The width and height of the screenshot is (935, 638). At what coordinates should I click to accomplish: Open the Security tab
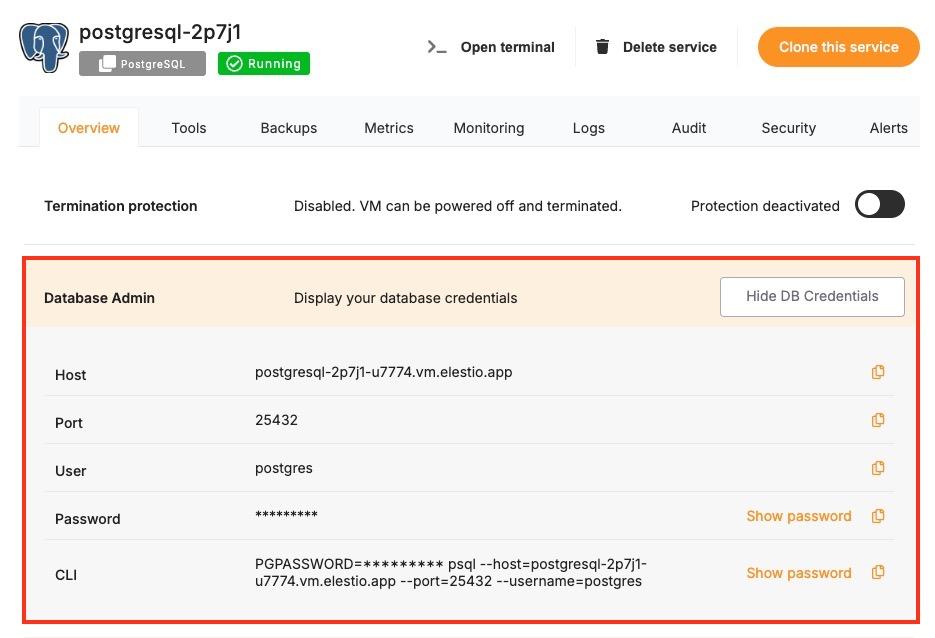point(788,127)
